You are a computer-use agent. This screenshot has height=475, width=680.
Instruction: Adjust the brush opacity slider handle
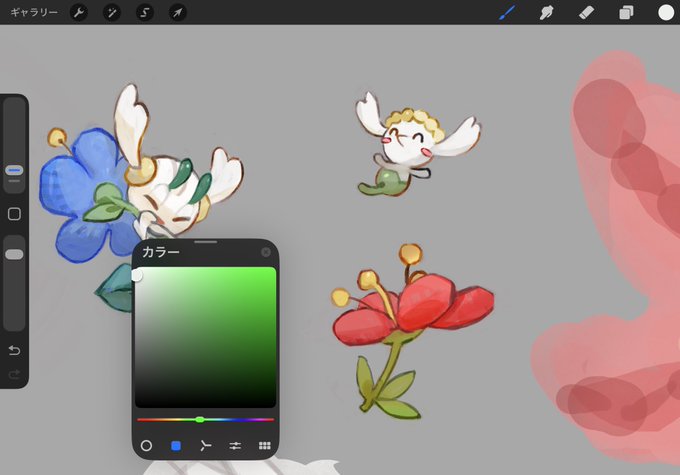pos(14,254)
